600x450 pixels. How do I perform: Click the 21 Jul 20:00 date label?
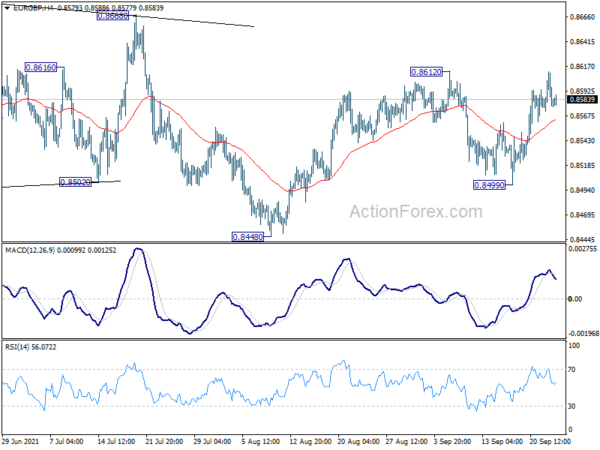tap(164, 441)
